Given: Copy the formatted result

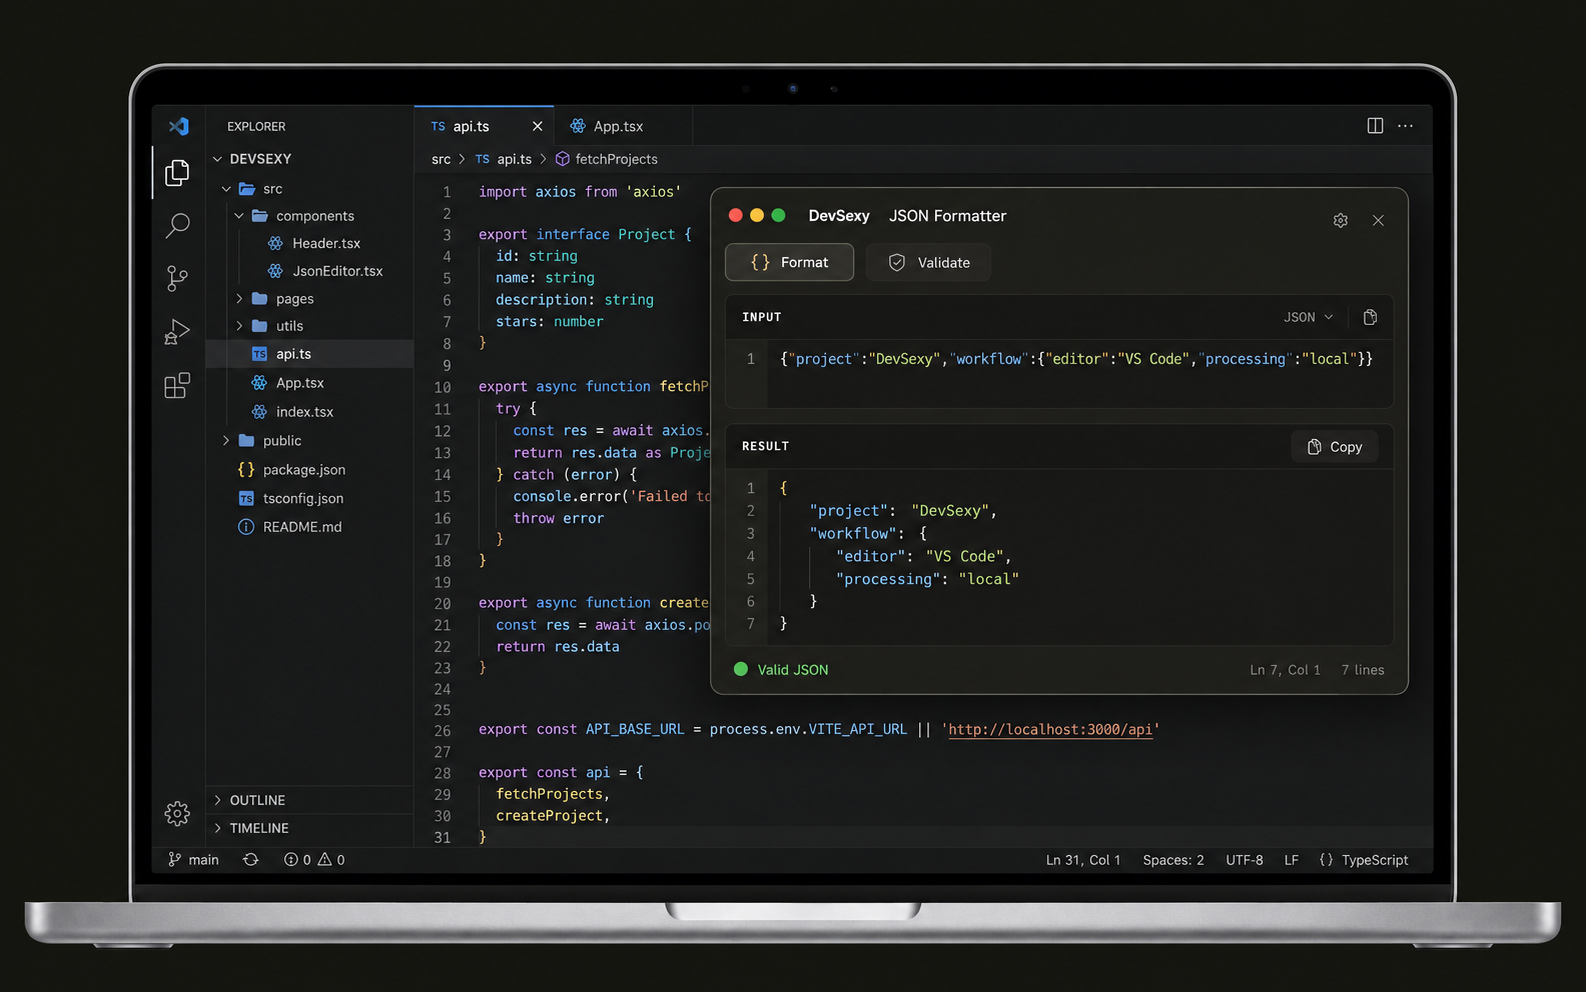Looking at the screenshot, I should (1335, 447).
